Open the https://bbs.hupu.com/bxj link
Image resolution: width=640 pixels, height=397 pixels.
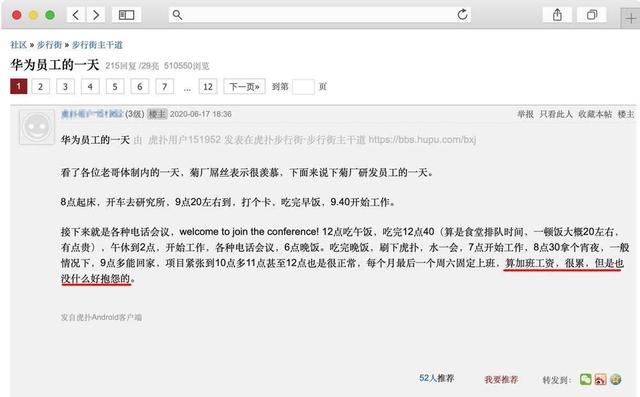422,140
